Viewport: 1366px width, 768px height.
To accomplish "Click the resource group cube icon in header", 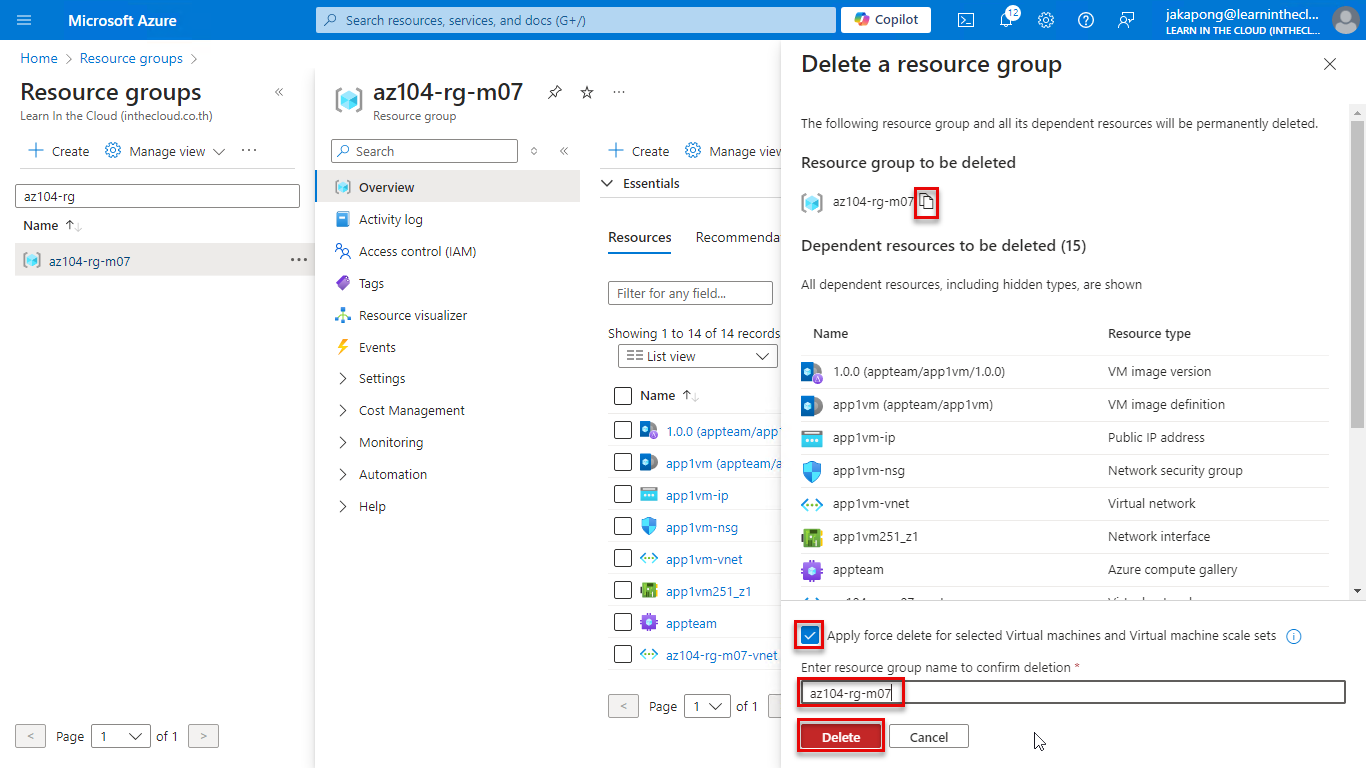I will point(349,100).
